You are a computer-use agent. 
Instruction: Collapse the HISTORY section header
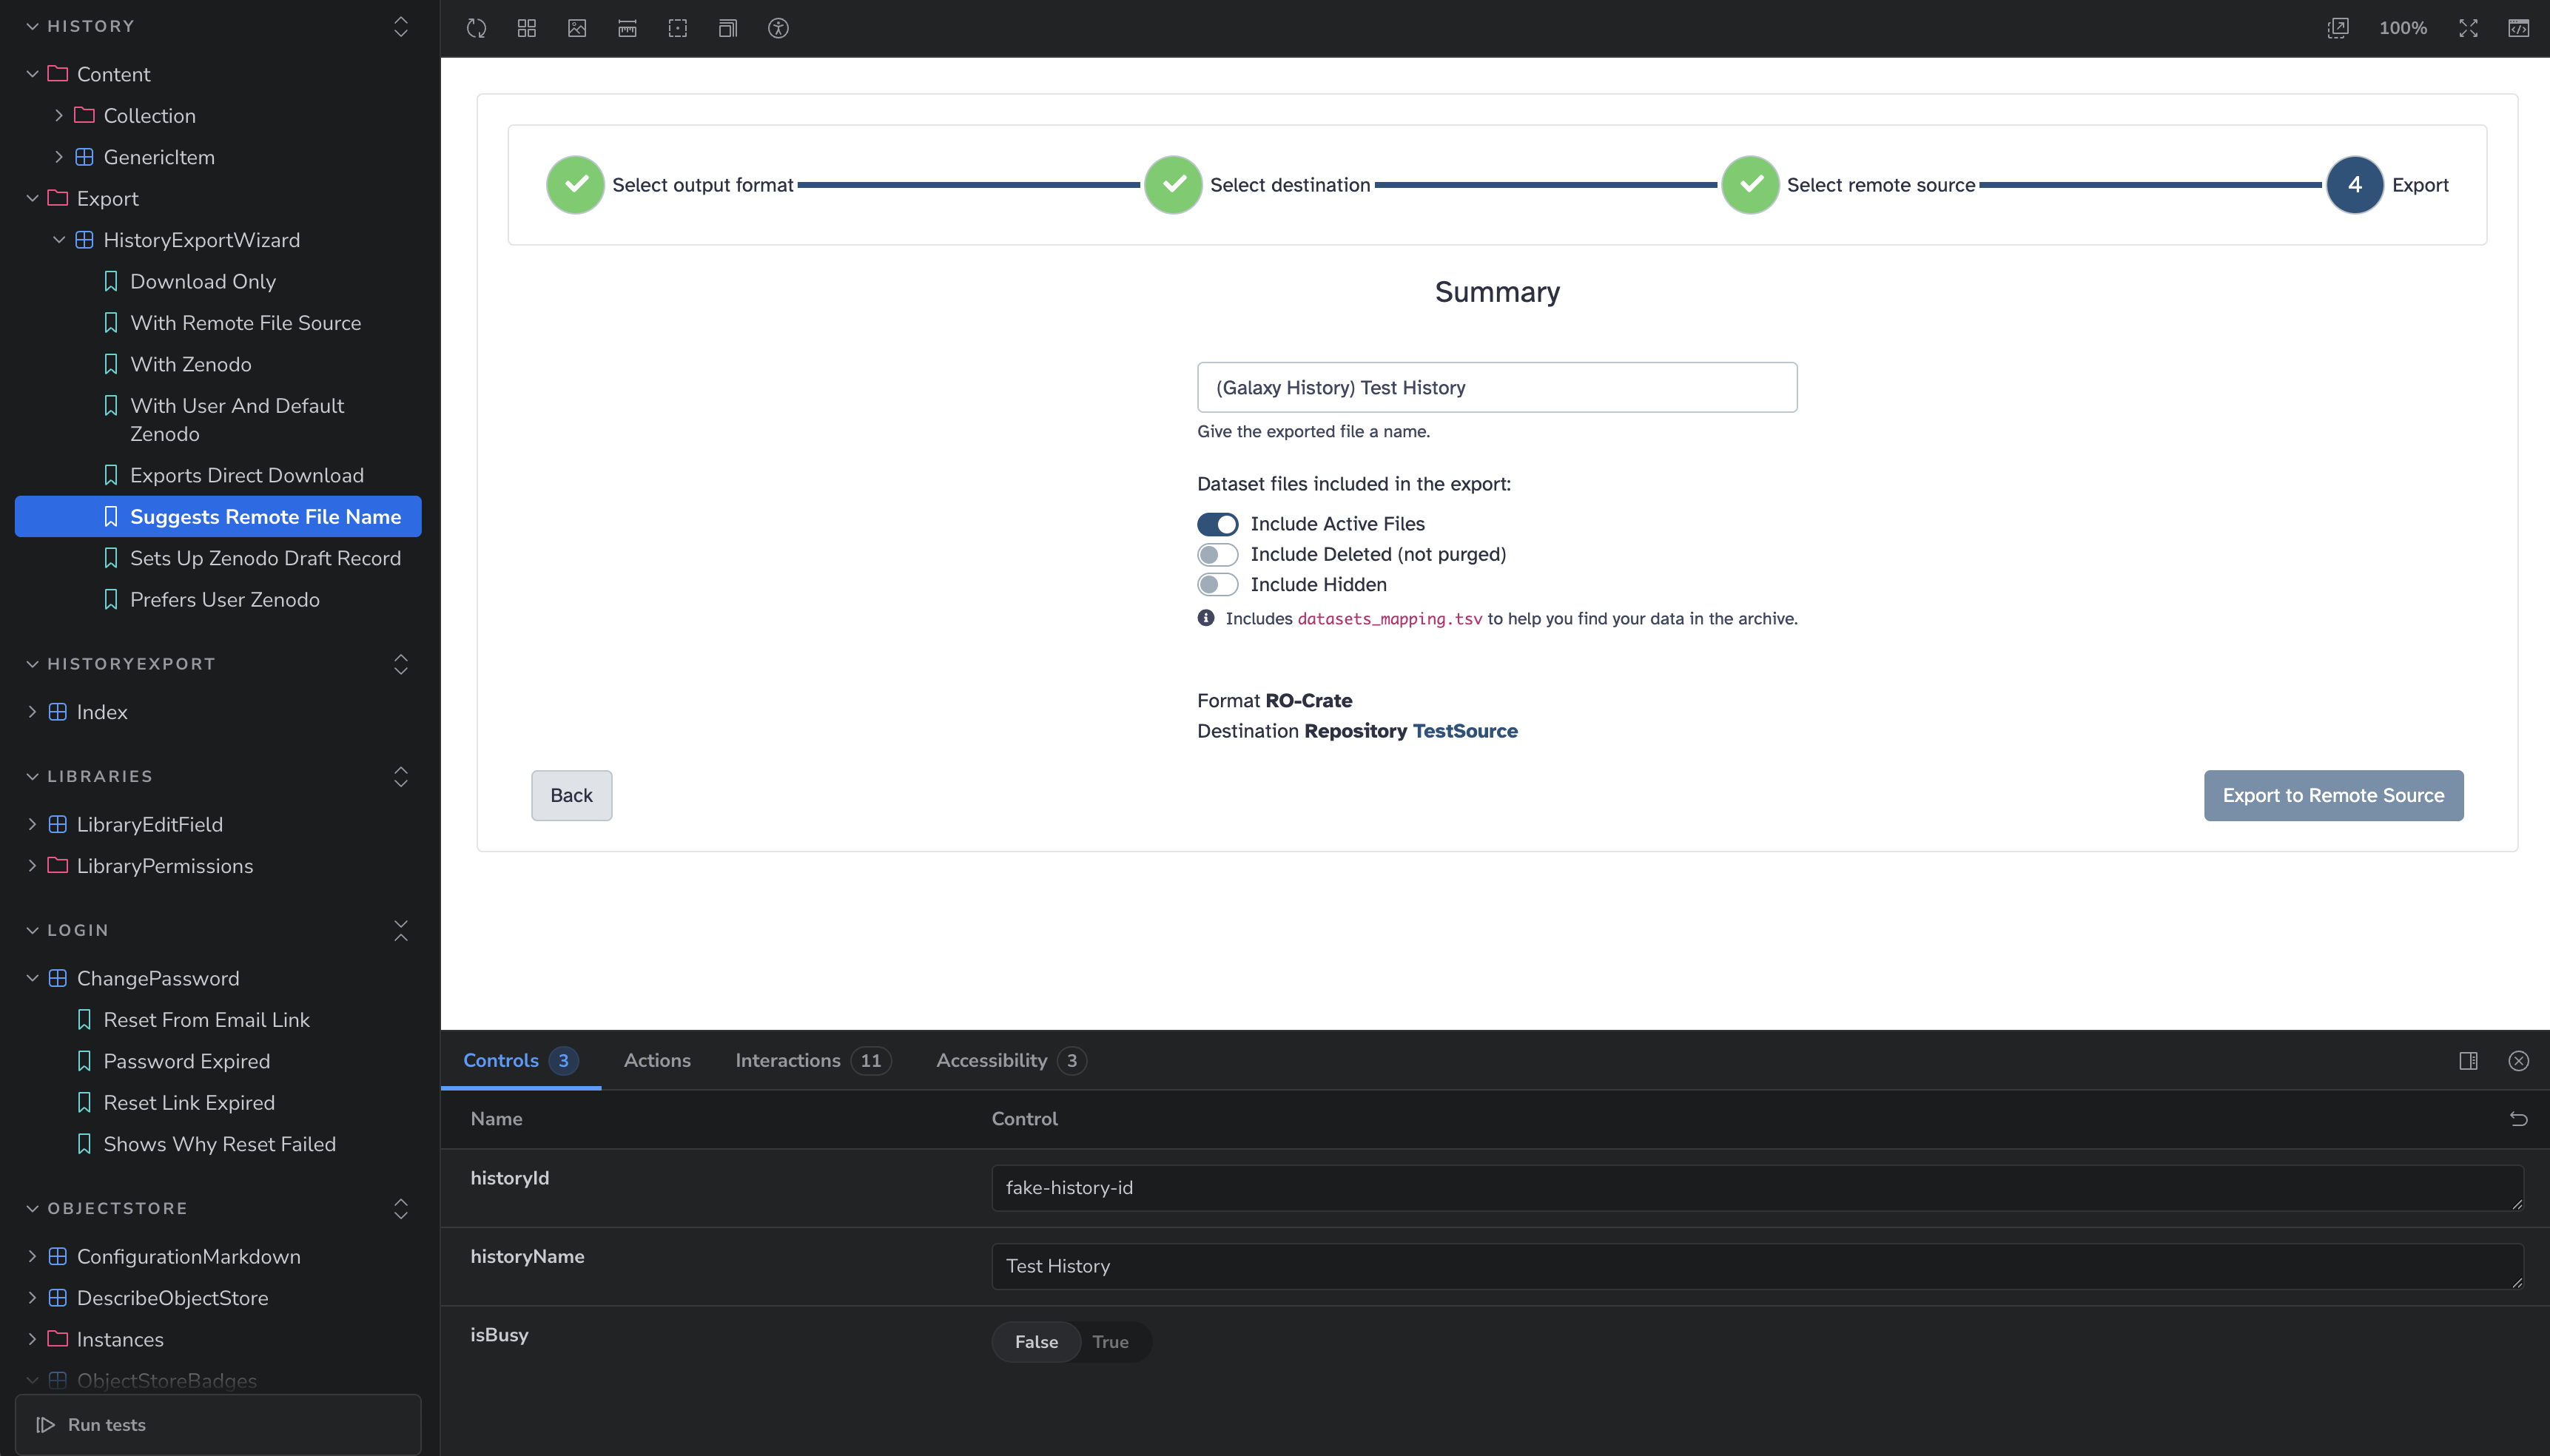point(91,26)
